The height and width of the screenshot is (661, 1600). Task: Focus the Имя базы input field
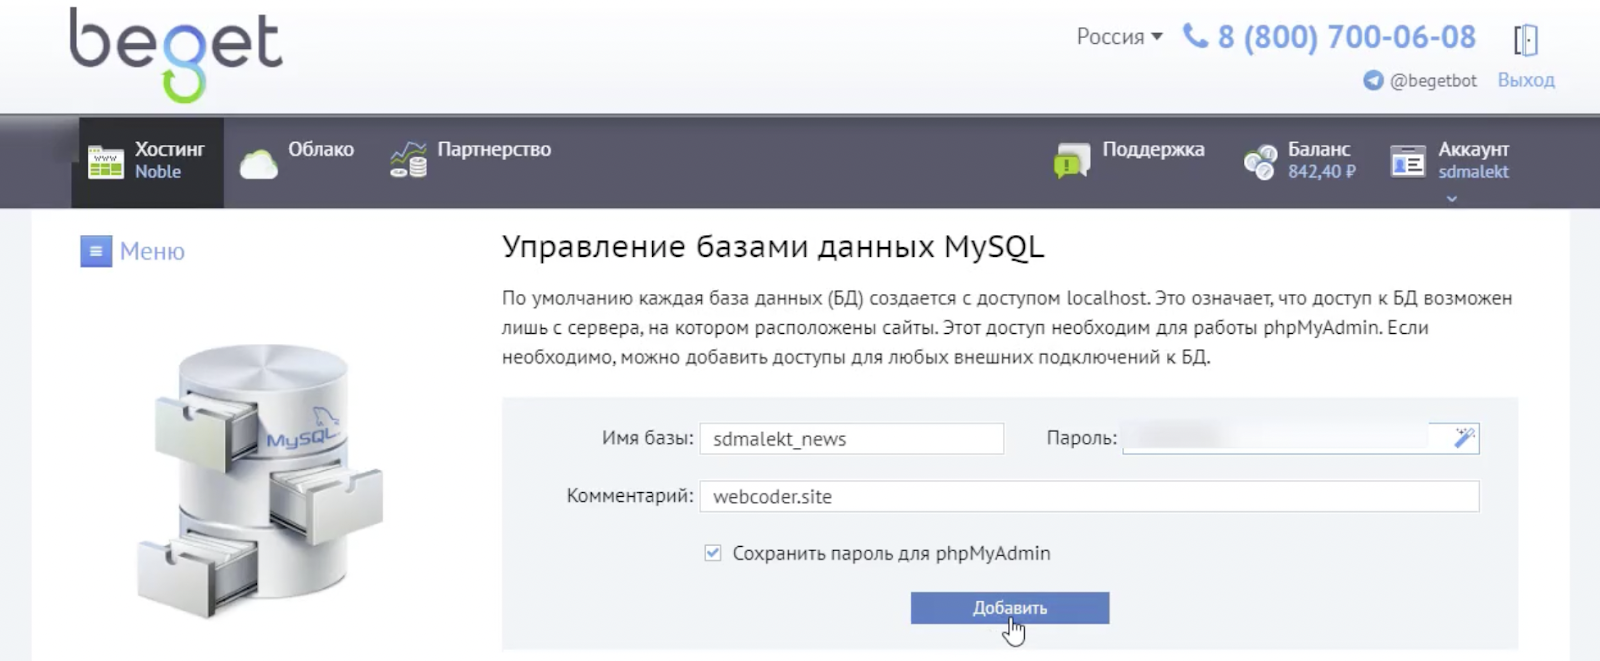point(852,438)
